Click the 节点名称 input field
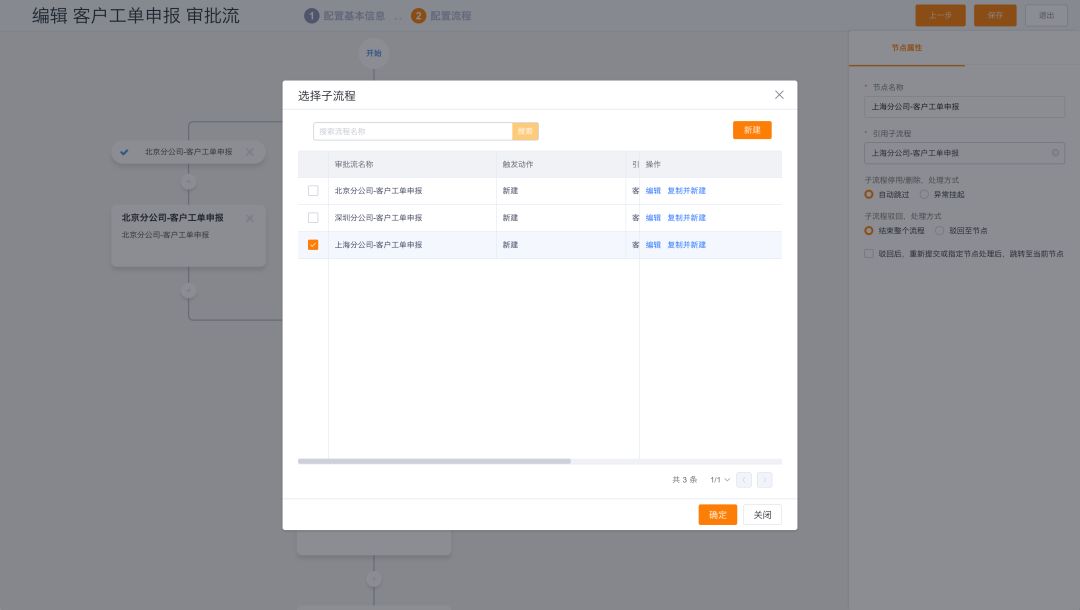 (964, 107)
